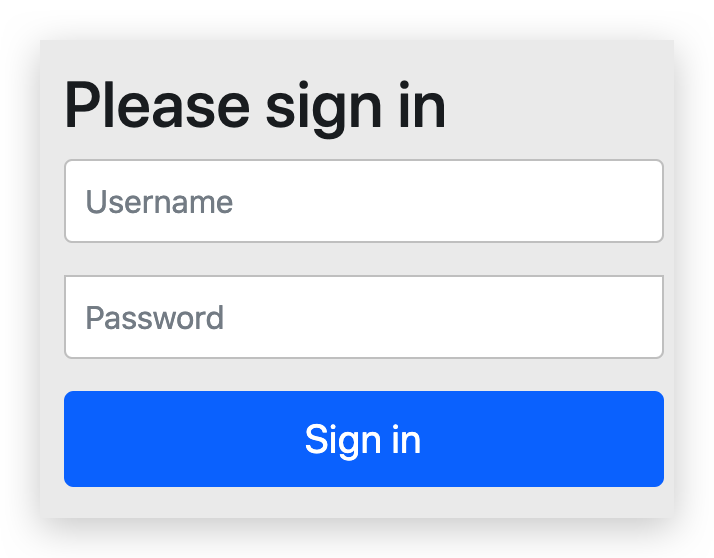The image size is (714, 558).
Task: Click the gray login panel background
Action: click(x=560, y=100)
